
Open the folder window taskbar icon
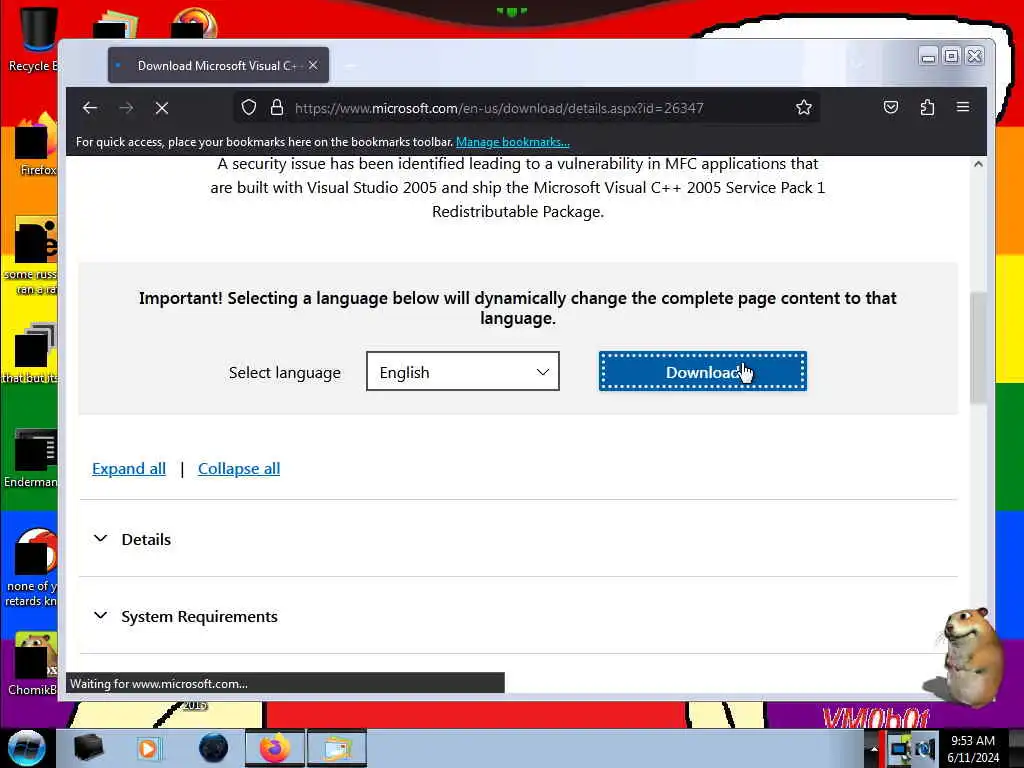337,748
